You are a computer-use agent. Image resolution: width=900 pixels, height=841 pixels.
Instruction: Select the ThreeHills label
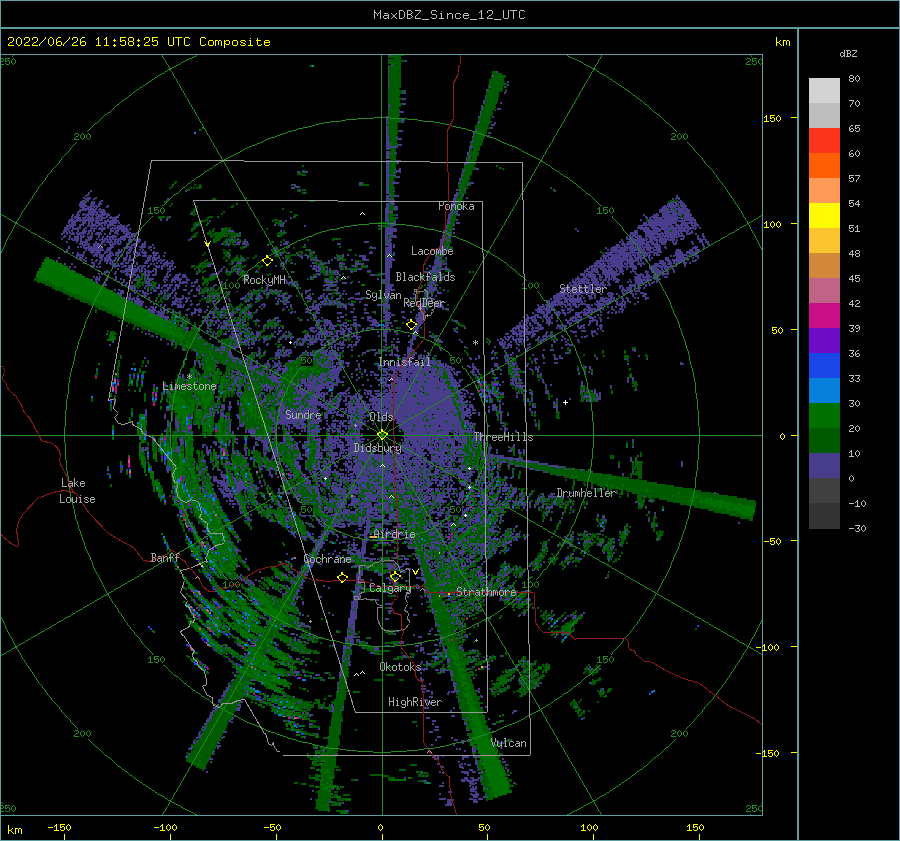pos(503,437)
